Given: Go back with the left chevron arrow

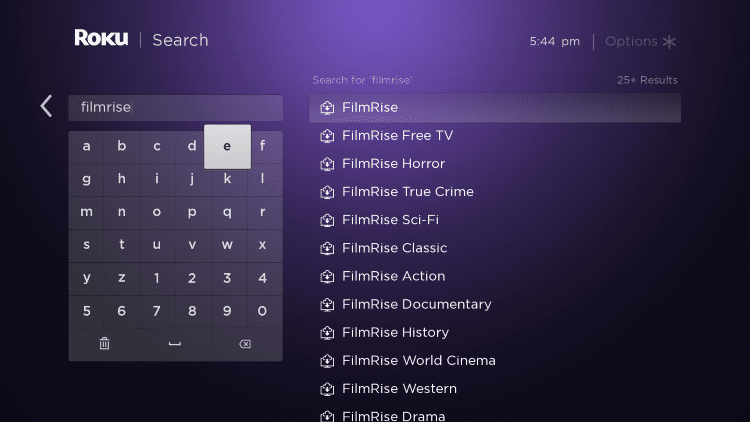Looking at the screenshot, I should 46,106.
